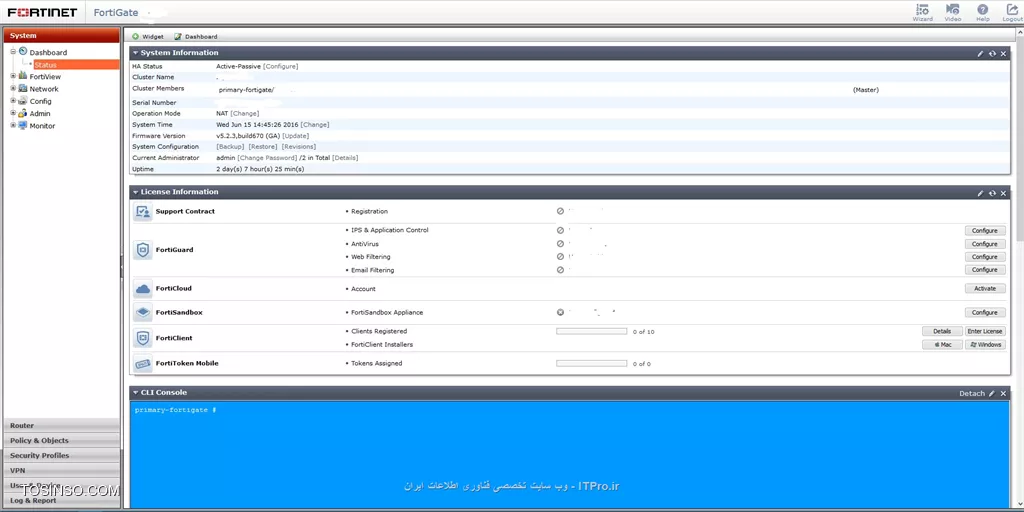This screenshot has height=512, width=1024.
Task: Detach the CLI Console
Action: point(971,394)
